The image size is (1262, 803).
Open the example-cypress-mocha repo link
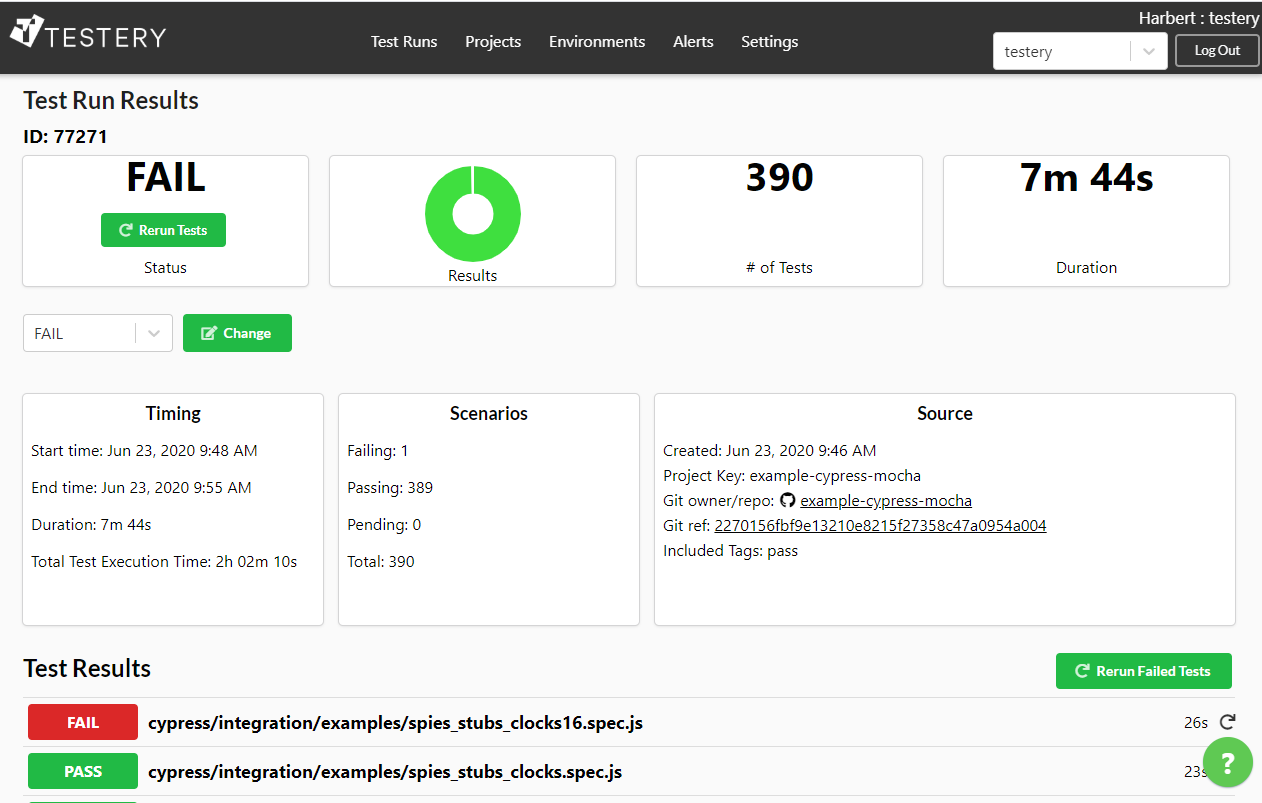coord(886,500)
